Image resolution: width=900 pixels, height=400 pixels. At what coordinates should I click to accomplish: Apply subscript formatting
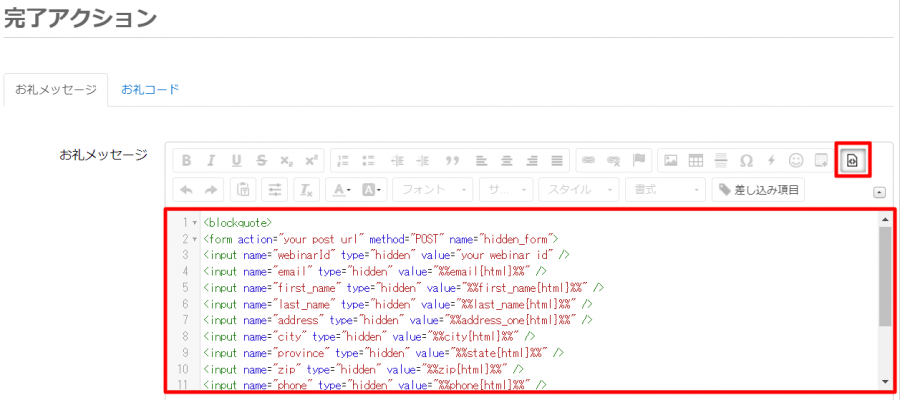coord(286,161)
